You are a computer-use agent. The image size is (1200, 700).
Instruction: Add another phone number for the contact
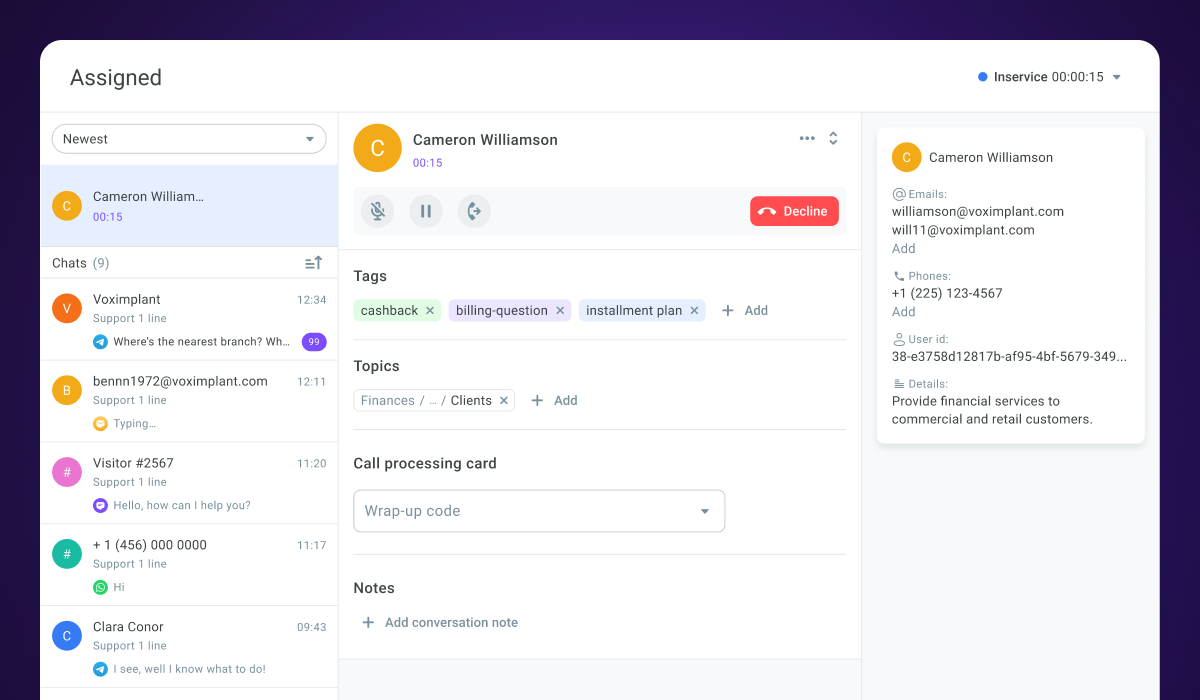coord(903,312)
